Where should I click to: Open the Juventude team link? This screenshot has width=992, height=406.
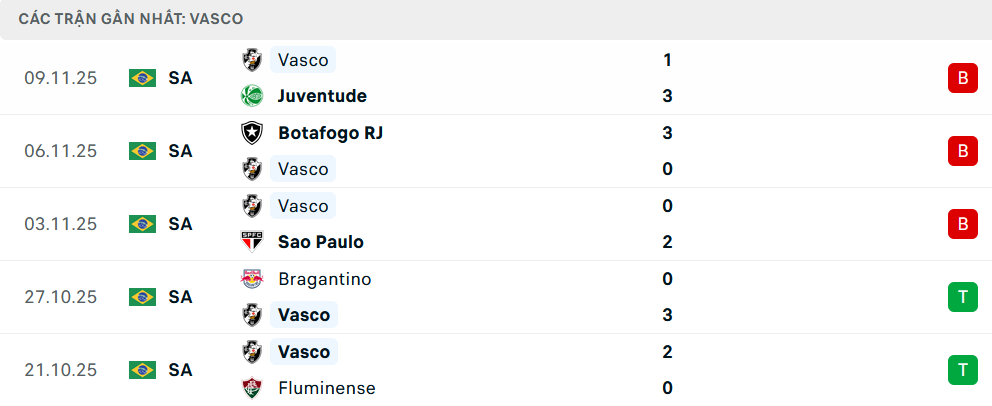click(322, 96)
